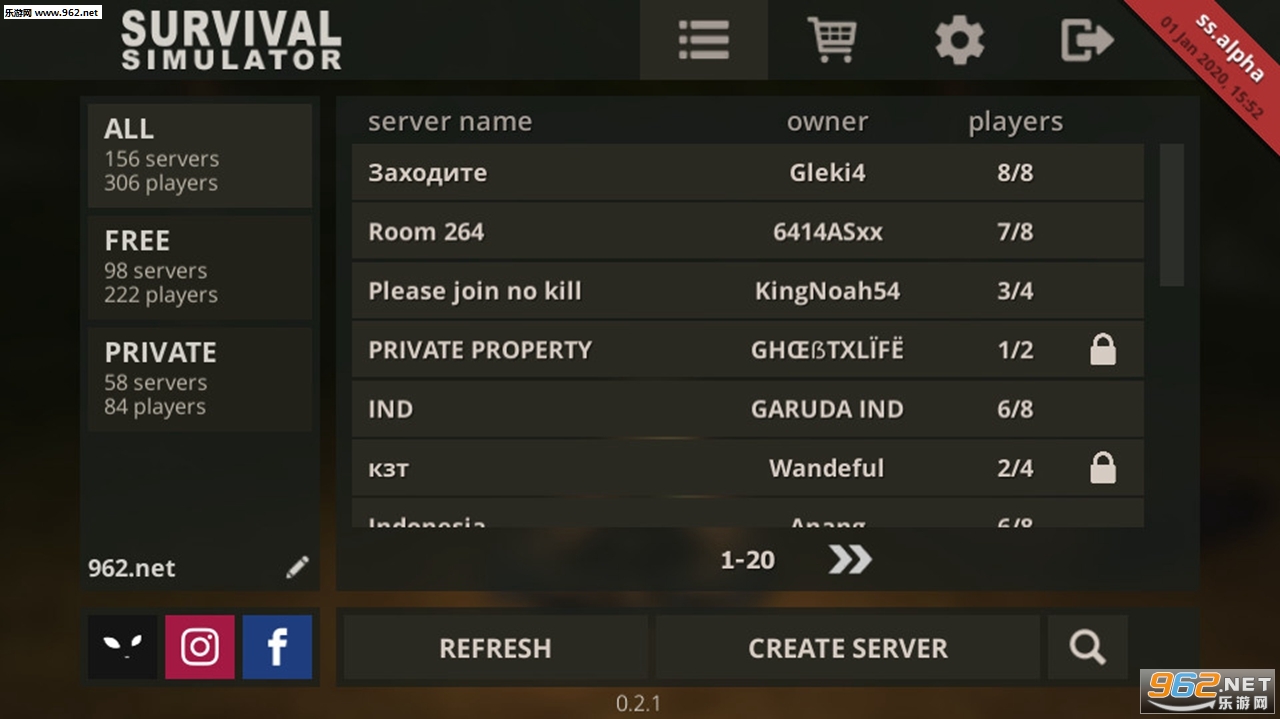
Task: Select the FREE servers filter
Action: tap(200, 267)
